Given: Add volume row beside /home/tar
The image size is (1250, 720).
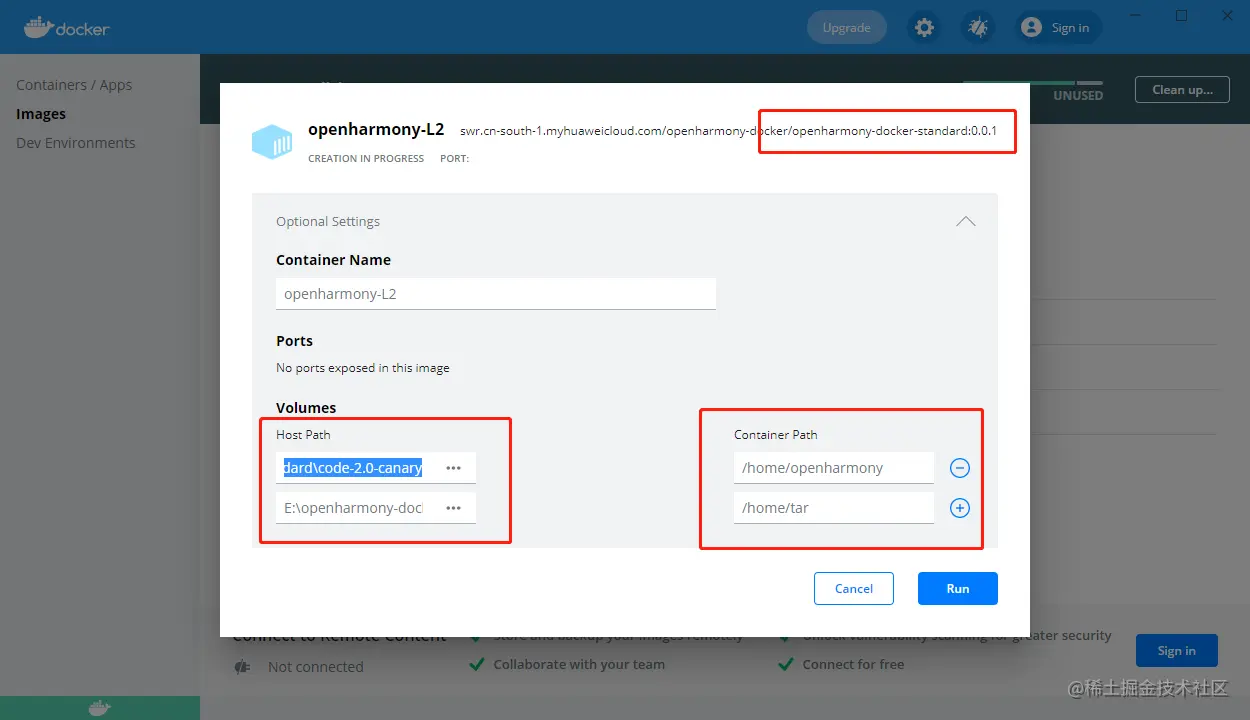Looking at the screenshot, I should tap(959, 508).
